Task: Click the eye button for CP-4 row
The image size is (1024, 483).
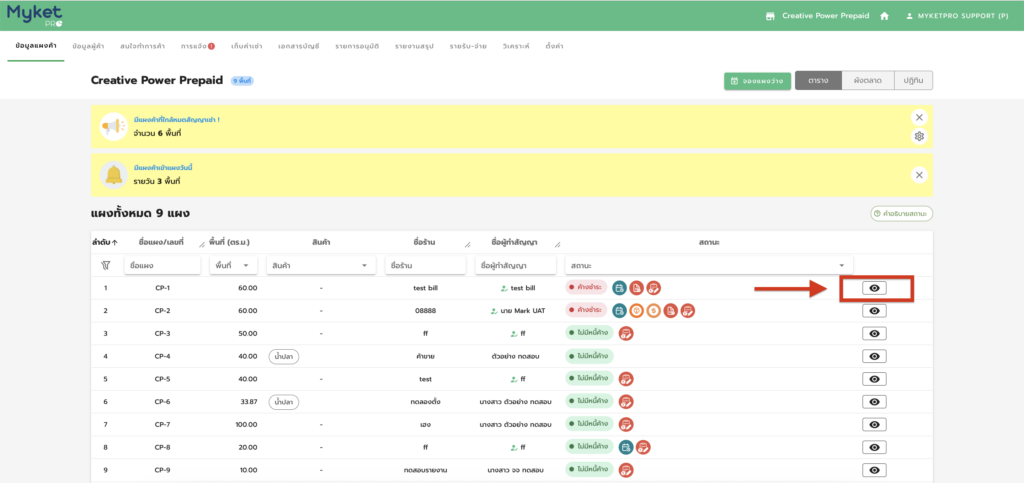Action: (874, 356)
